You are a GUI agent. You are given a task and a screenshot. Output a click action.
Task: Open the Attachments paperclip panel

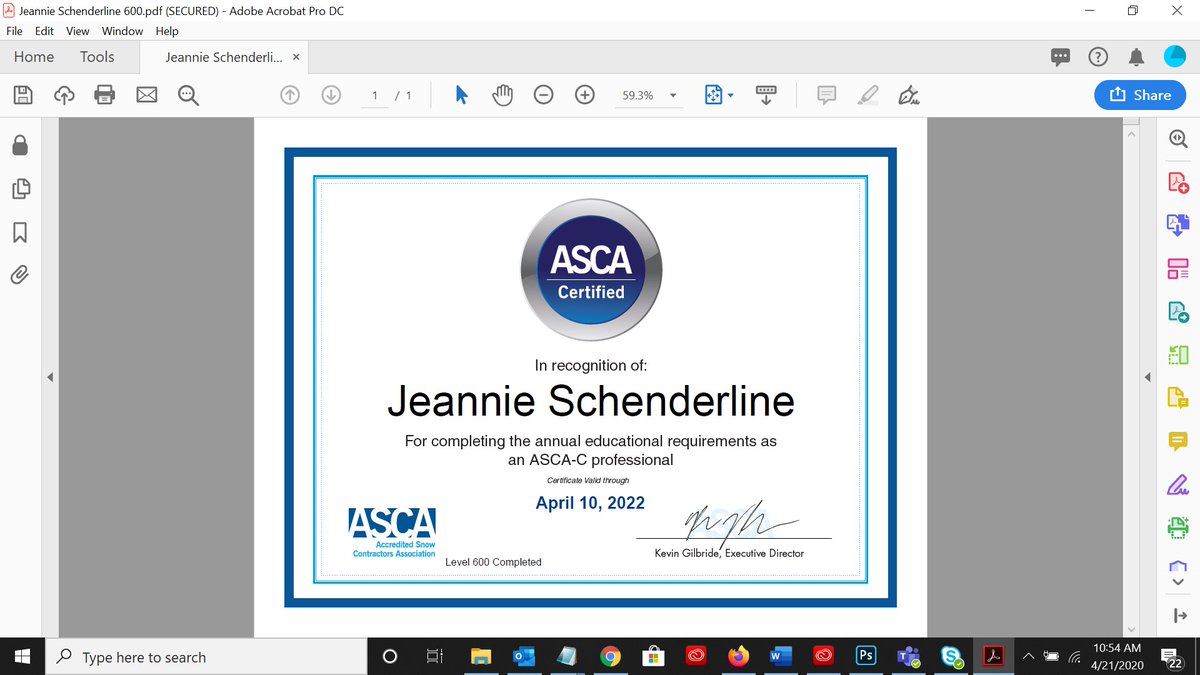coord(19,274)
